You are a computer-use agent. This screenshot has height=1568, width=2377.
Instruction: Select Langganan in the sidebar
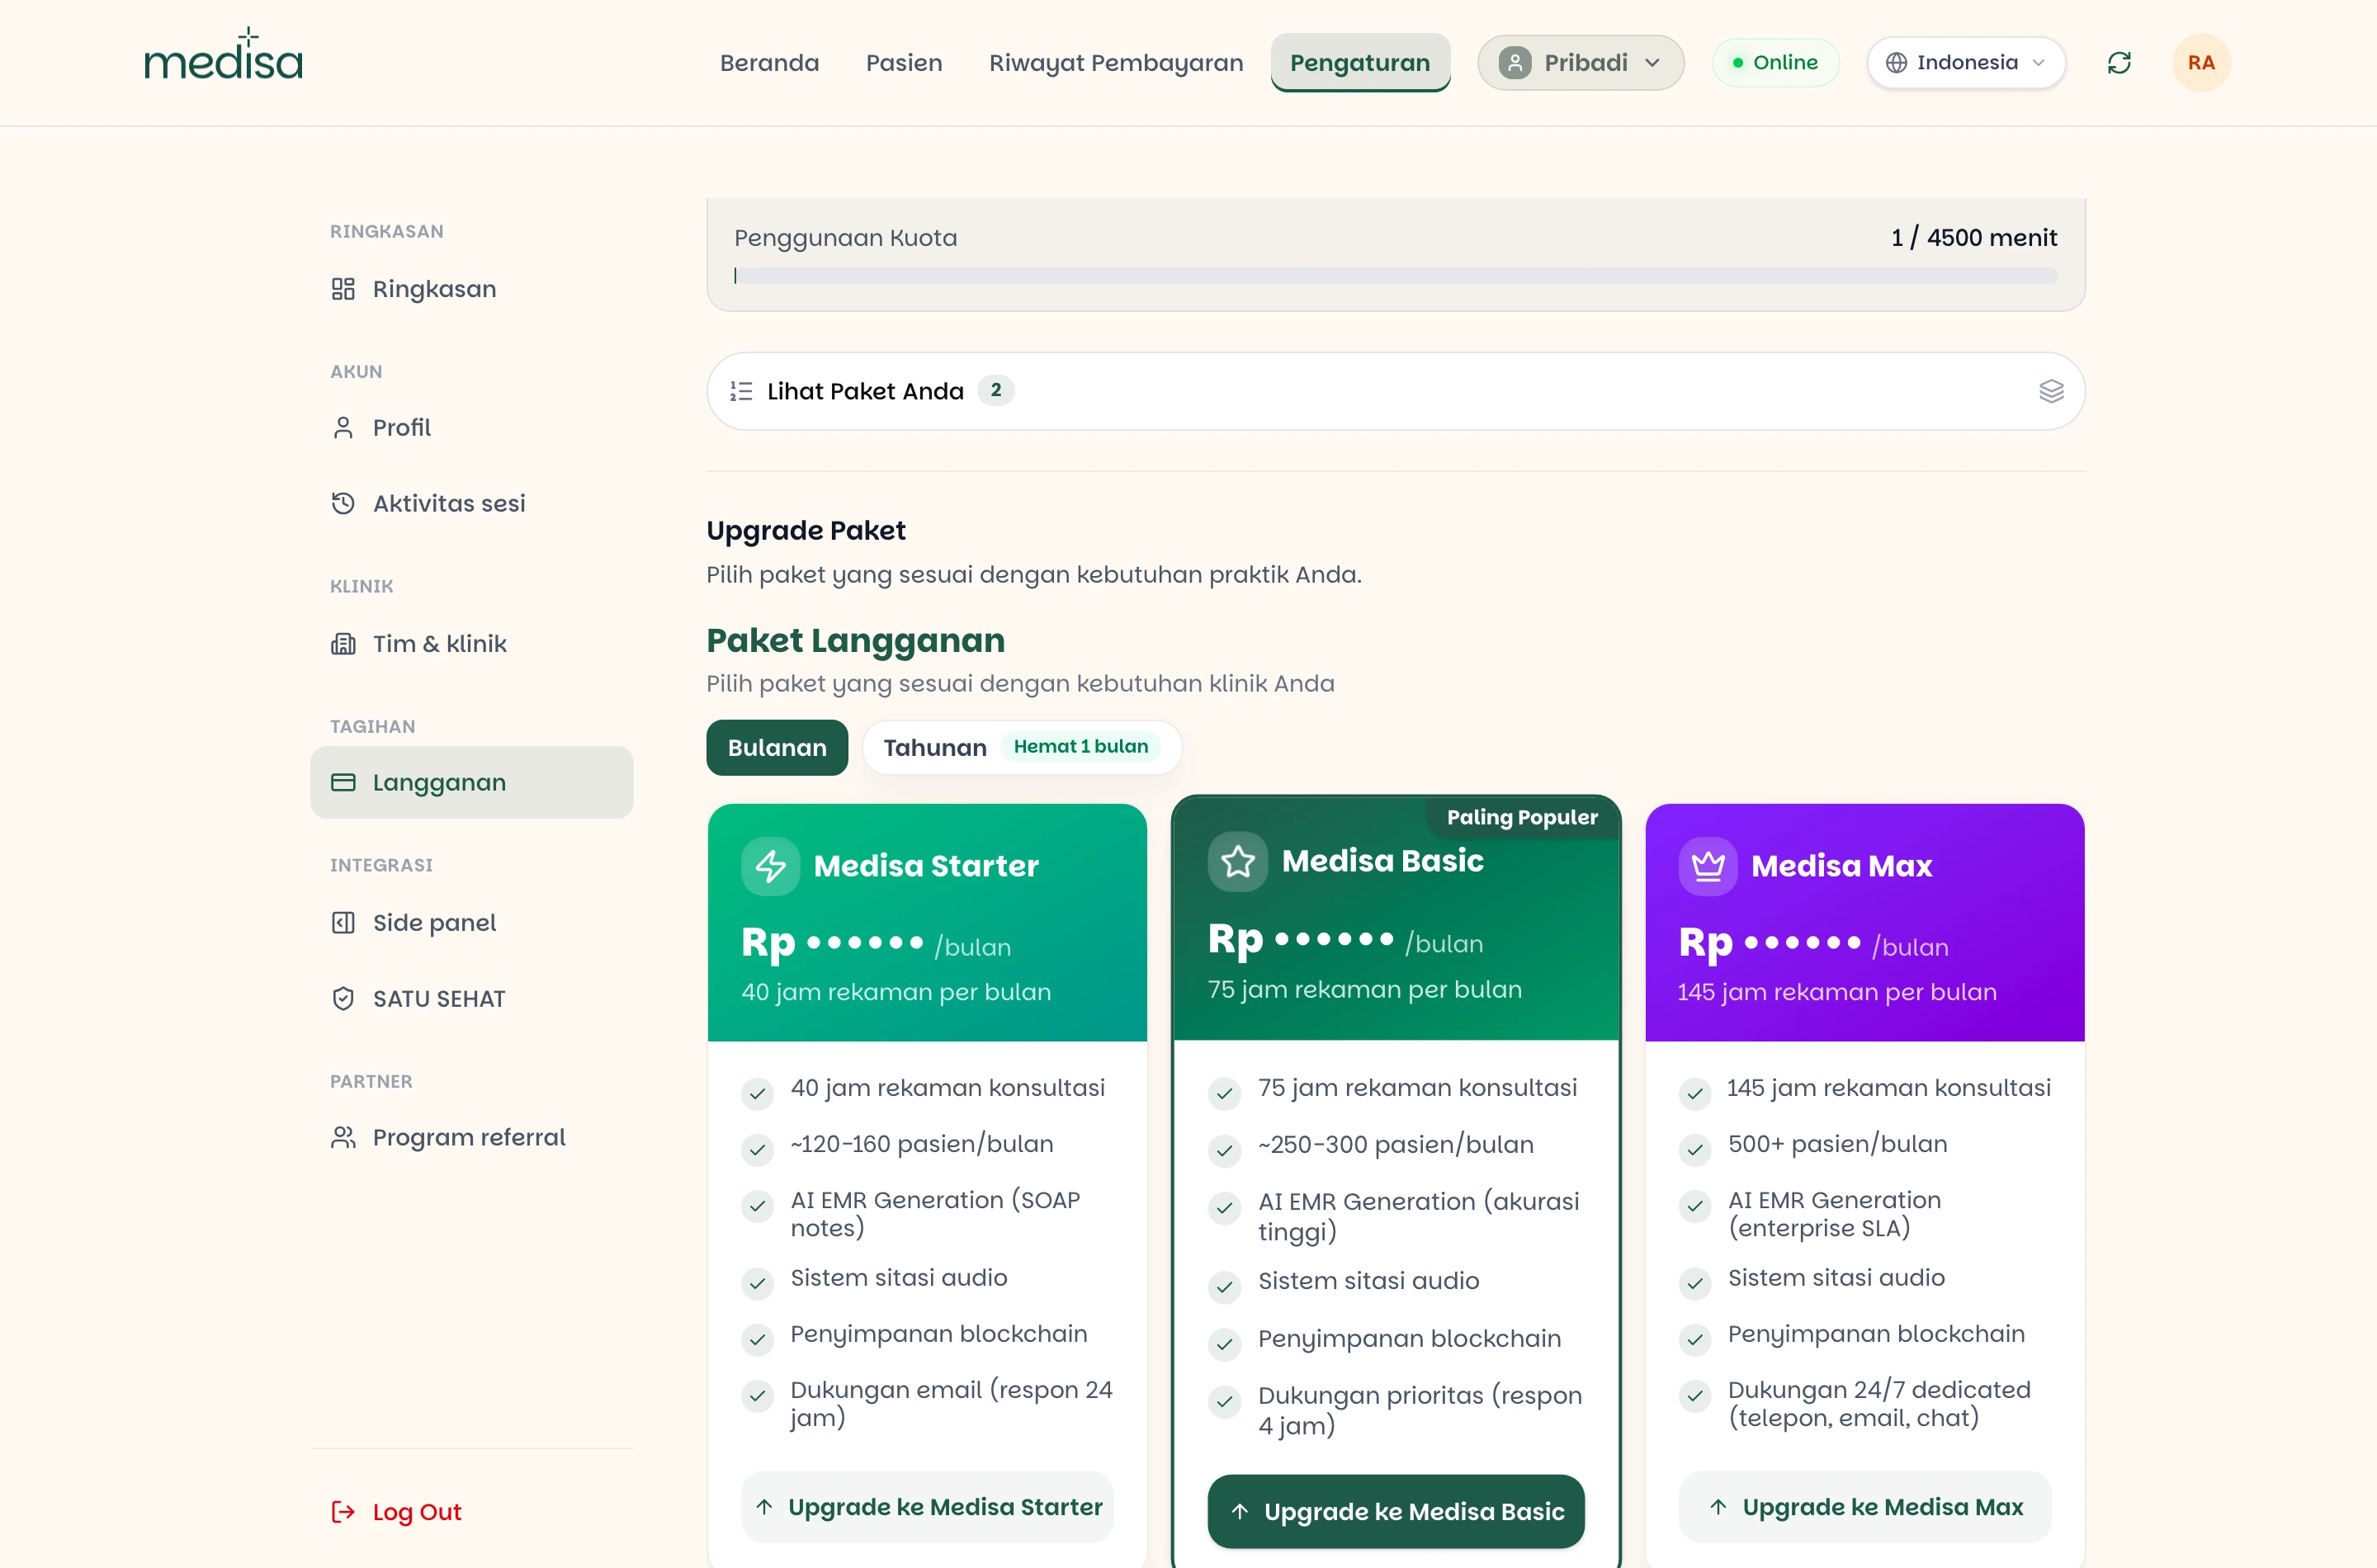click(471, 782)
